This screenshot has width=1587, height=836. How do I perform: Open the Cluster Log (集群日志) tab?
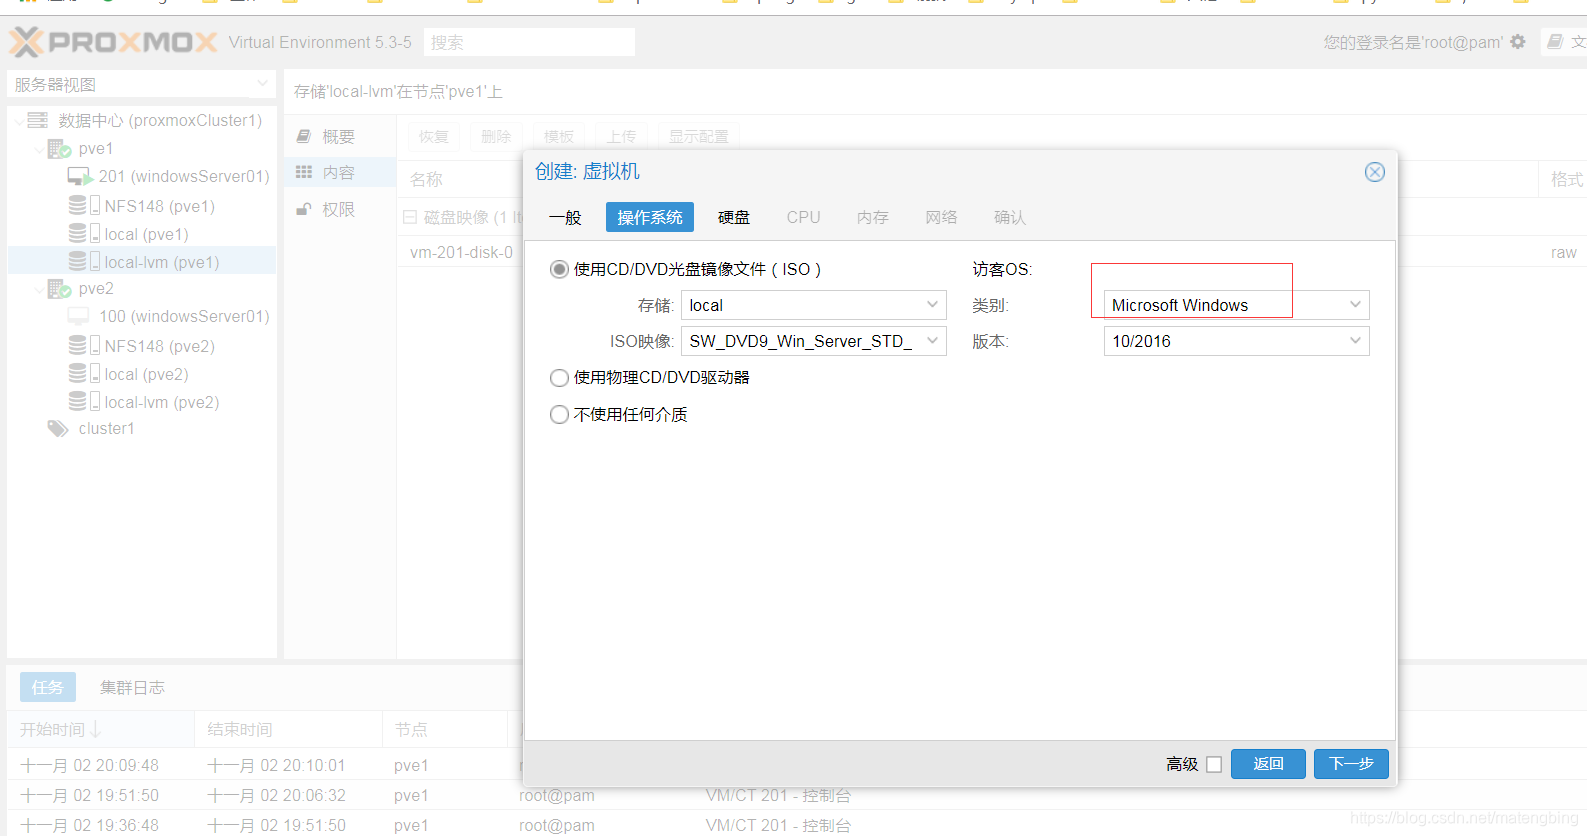[x=132, y=687]
